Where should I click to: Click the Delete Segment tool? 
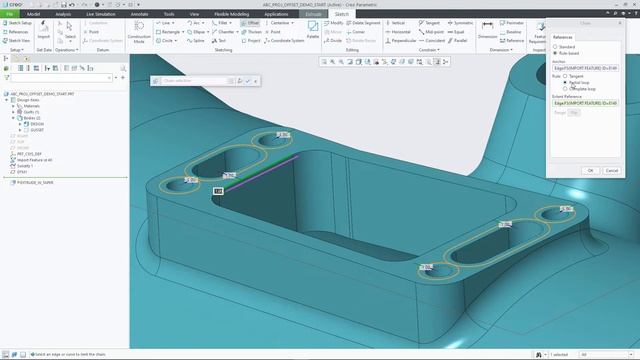363,23
